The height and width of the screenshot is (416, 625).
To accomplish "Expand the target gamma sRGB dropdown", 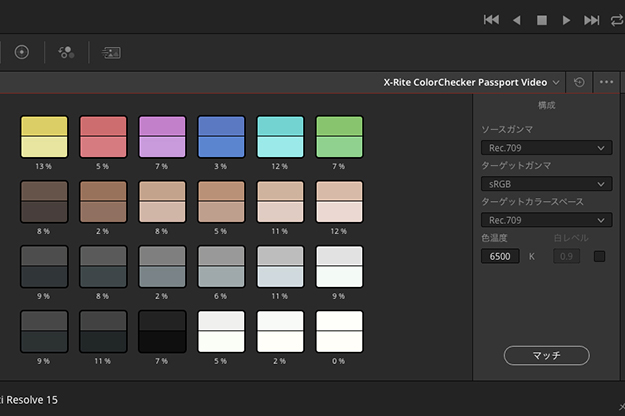I will coord(545,184).
